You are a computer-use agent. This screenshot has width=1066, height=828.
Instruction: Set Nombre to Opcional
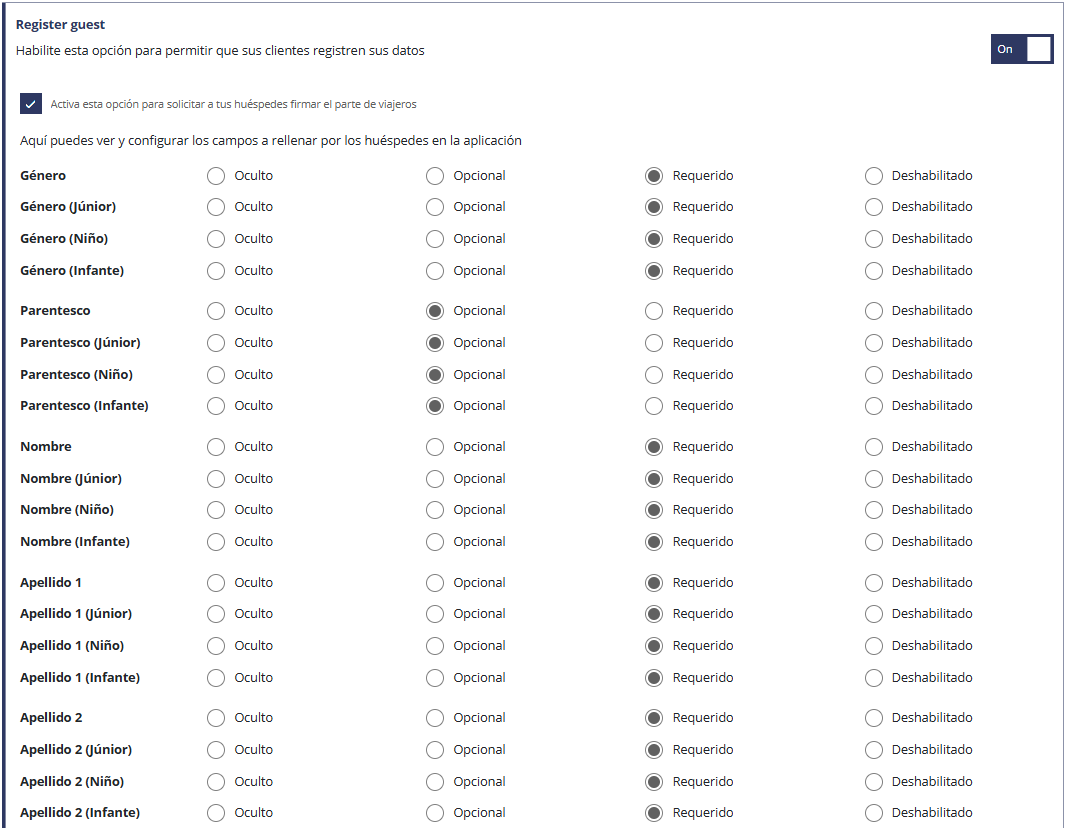point(435,447)
